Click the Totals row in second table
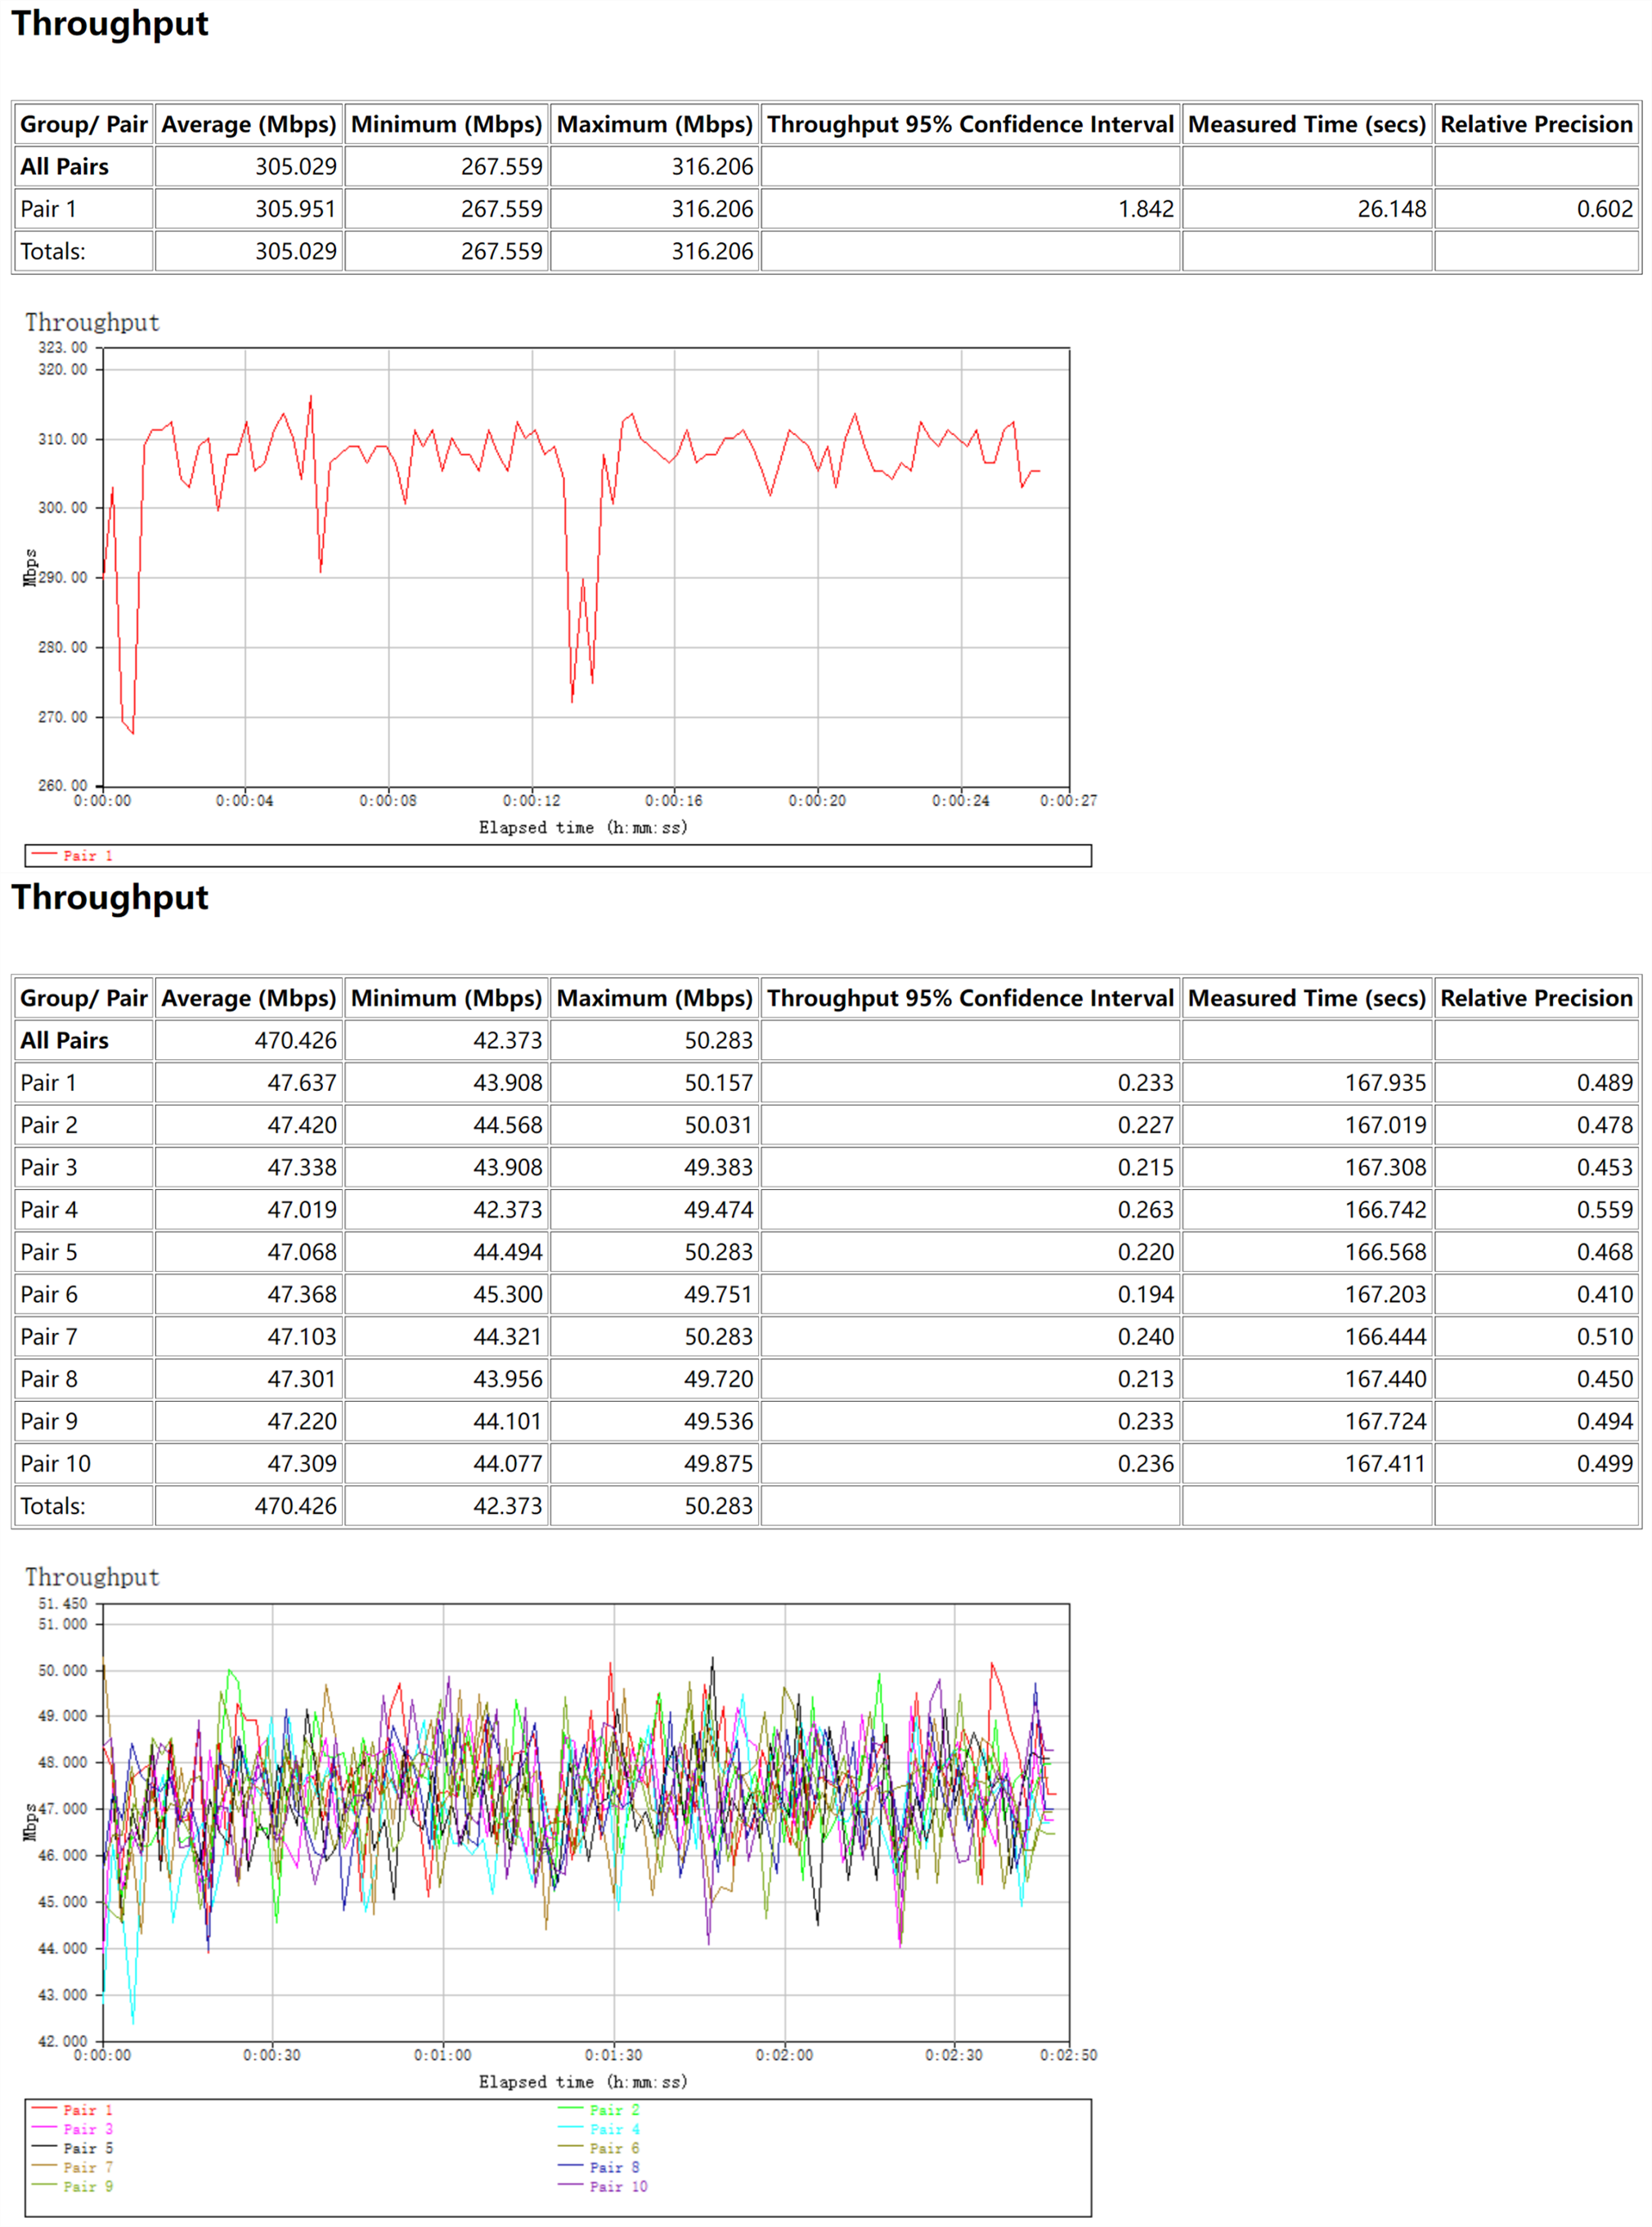This screenshot has width=1652, height=2227. (x=53, y=1506)
